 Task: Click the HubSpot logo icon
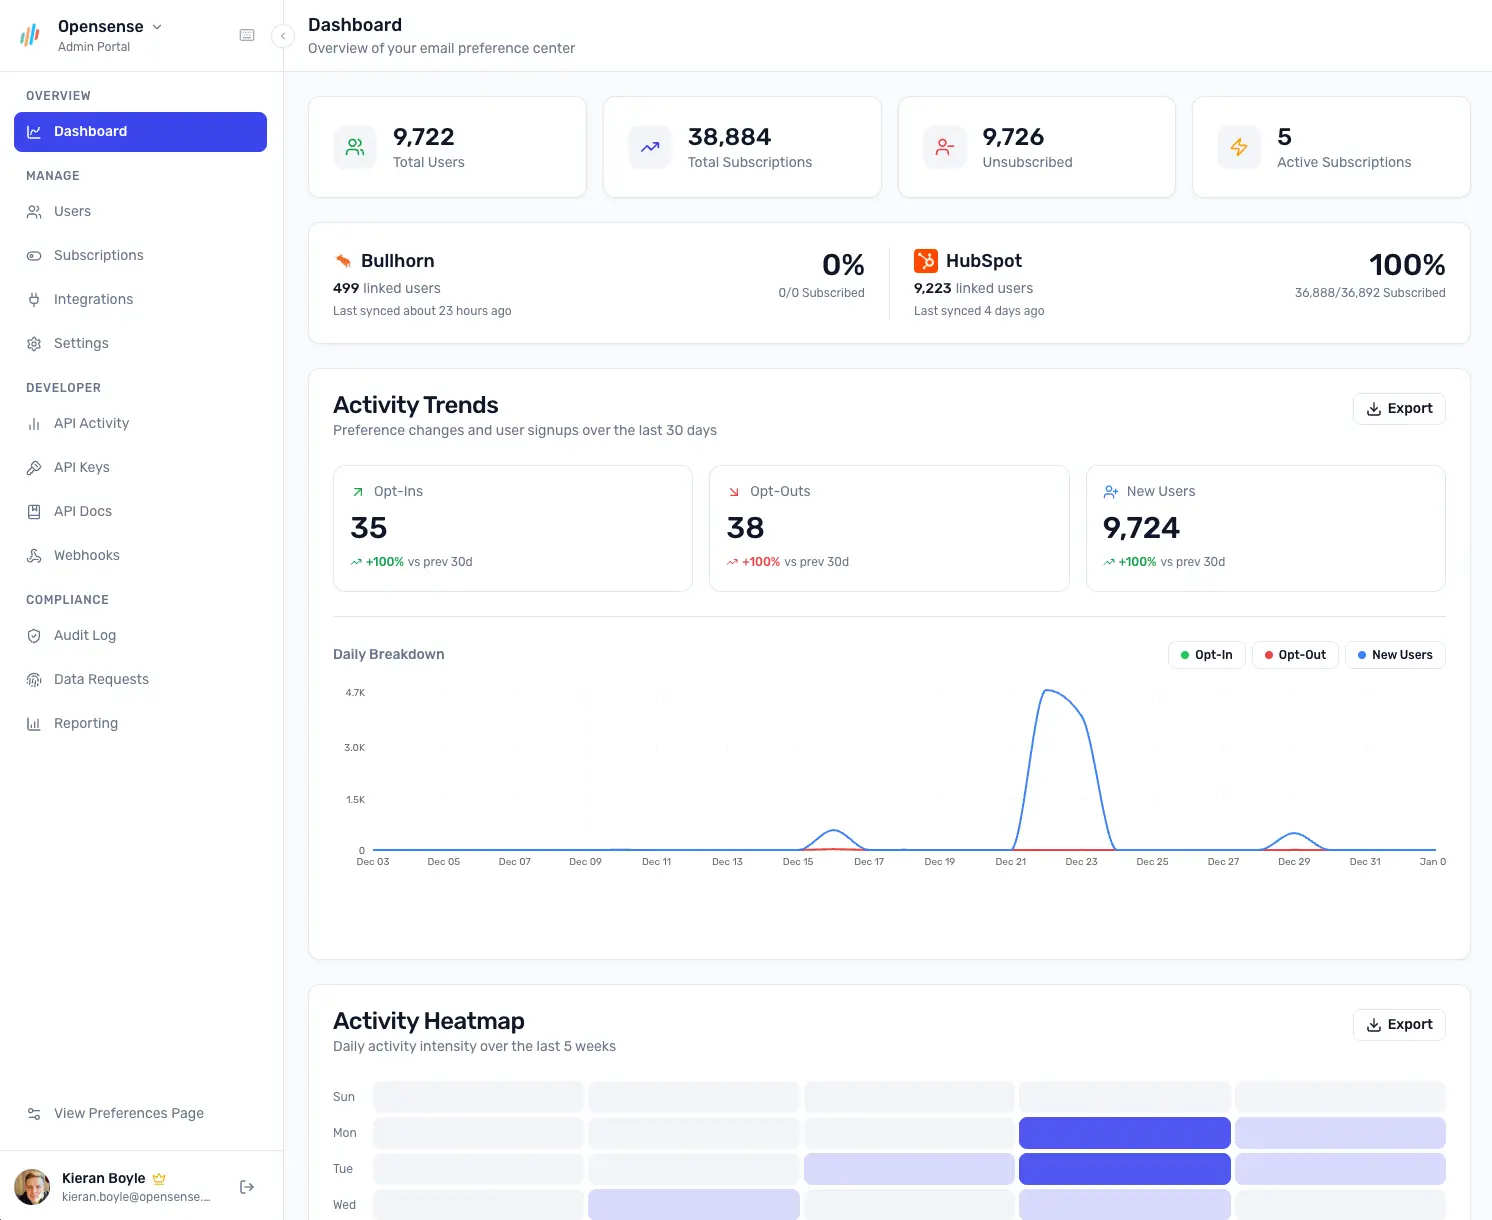pyautogui.click(x=925, y=261)
